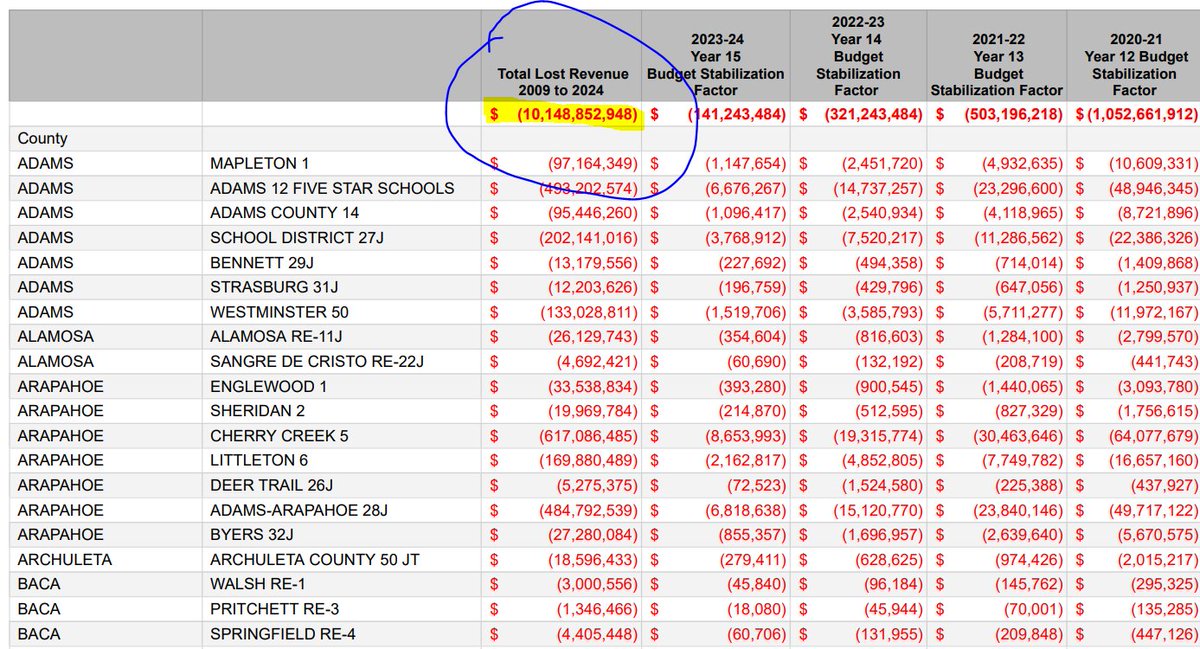This screenshot has height=649, width=1200.
Task: Select value (30,463,646) for Cherry Creek
Action: click(x=1019, y=436)
